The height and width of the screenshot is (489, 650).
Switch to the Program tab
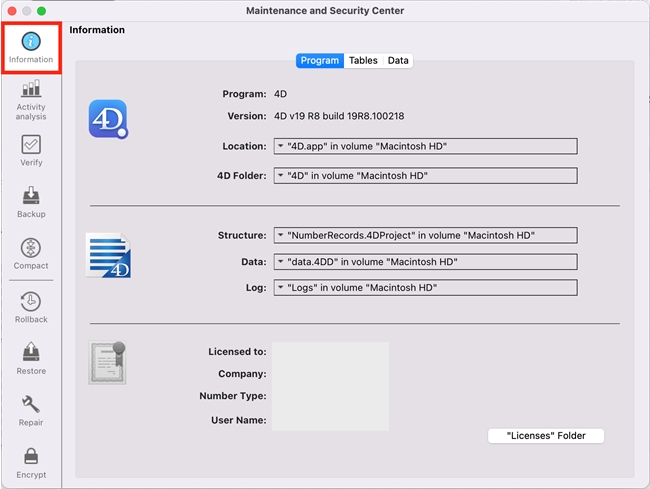[320, 61]
